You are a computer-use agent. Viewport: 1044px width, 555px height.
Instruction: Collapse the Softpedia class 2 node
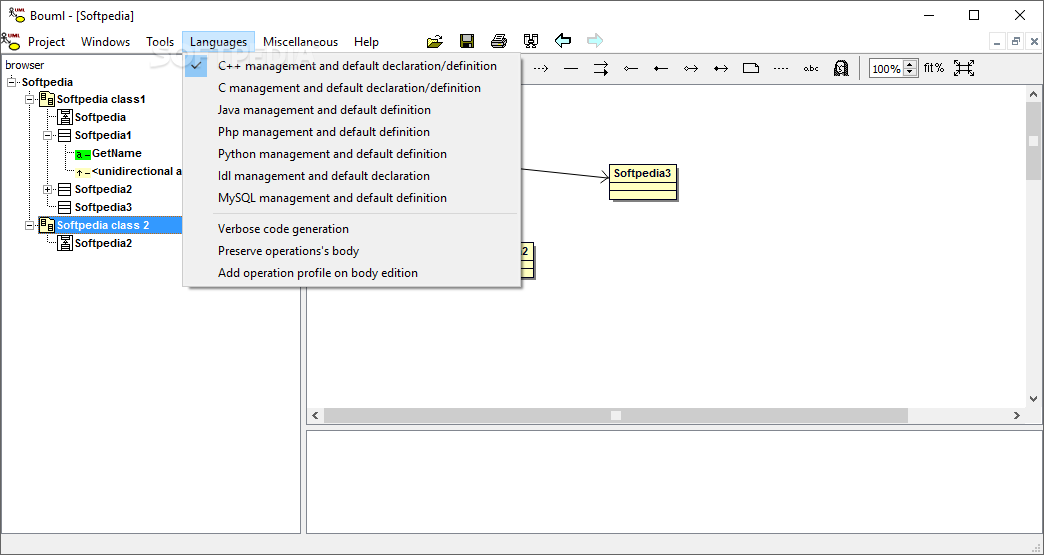point(29,226)
